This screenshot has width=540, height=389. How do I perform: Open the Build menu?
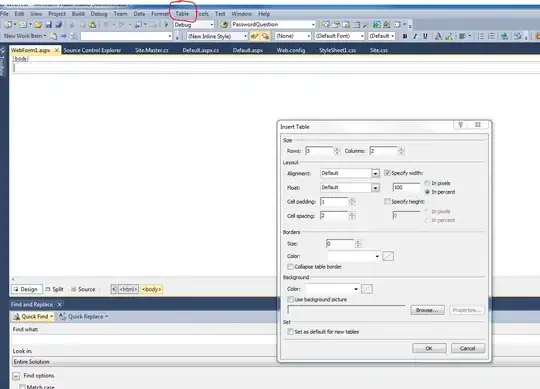point(78,14)
